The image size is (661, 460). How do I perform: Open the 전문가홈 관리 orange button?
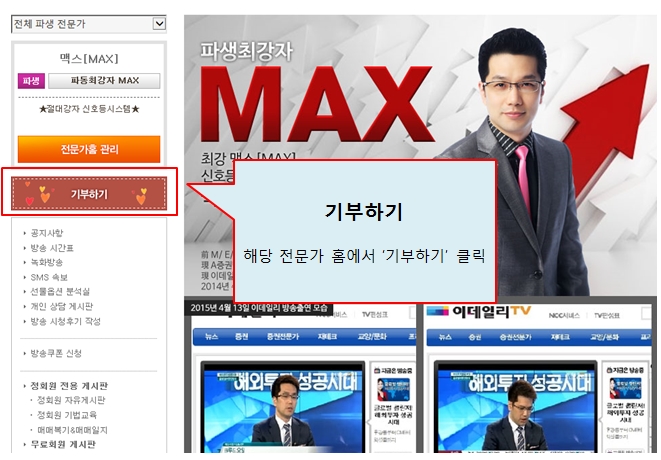(89, 149)
